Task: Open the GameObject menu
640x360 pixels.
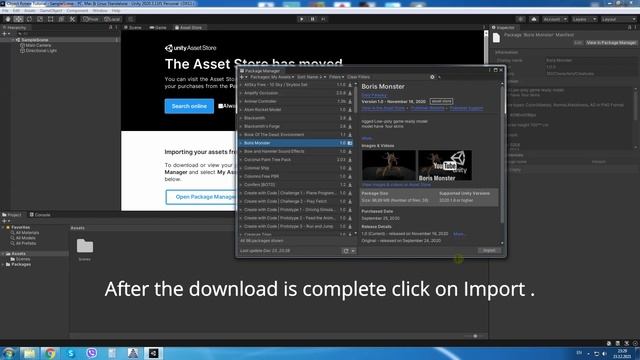Action: tap(51, 11)
